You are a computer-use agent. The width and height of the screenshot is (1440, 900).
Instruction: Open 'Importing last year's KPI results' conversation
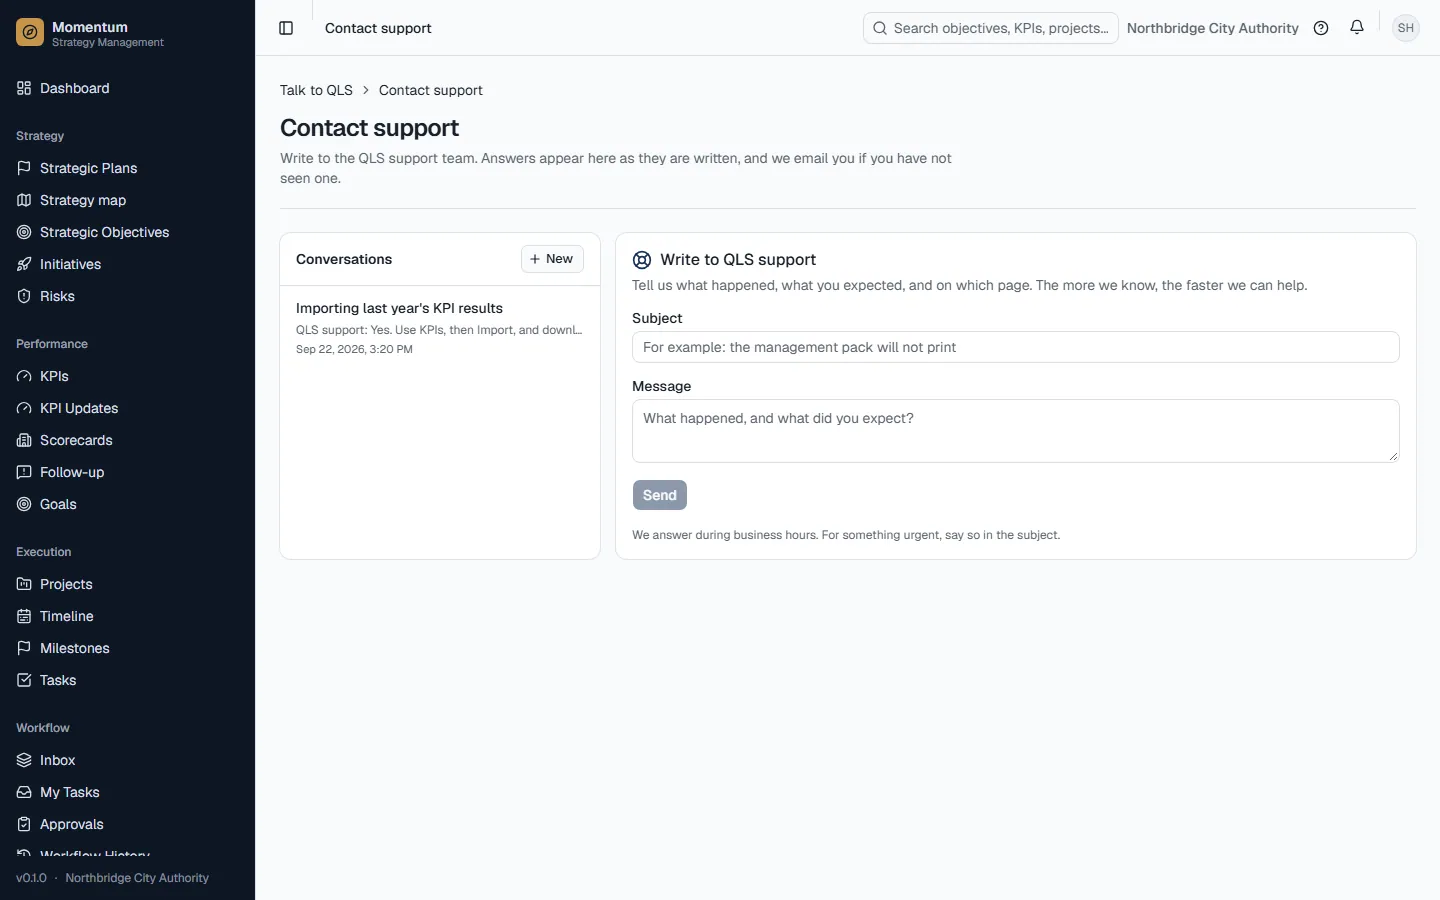(x=440, y=328)
